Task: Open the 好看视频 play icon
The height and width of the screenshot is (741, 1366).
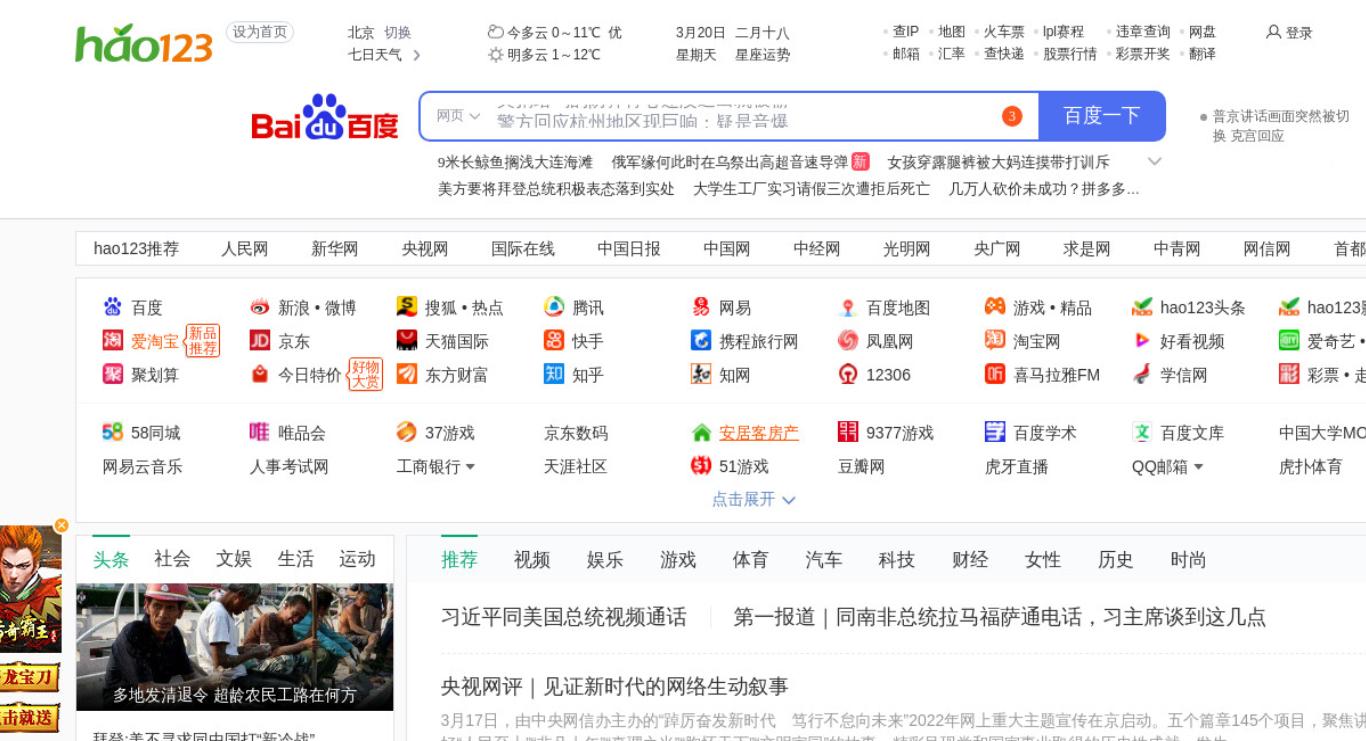Action: click(x=1142, y=341)
